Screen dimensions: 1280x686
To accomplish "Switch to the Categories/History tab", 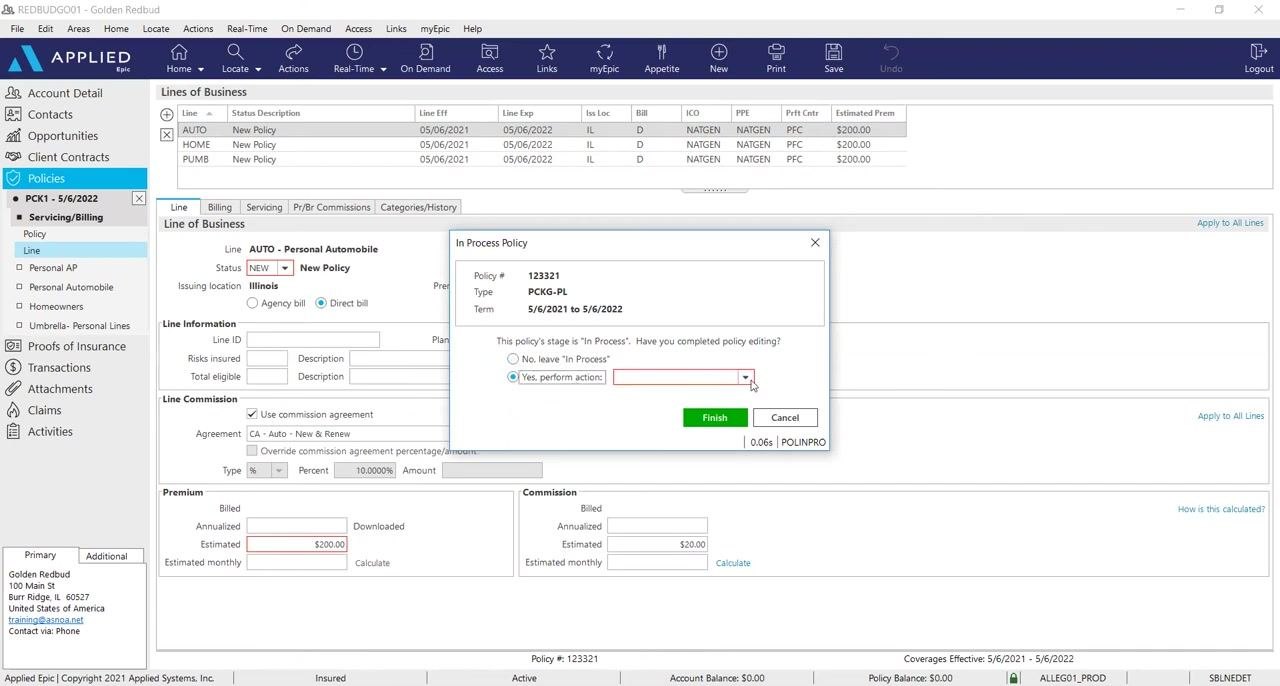I will click(x=419, y=207).
